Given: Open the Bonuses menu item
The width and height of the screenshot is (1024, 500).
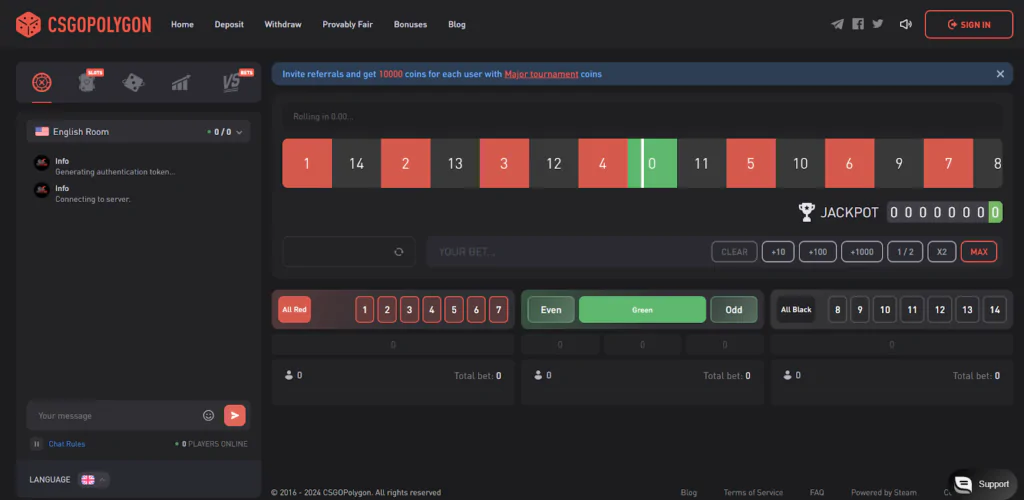Looking at the screenshot, I should pos(410,24).
